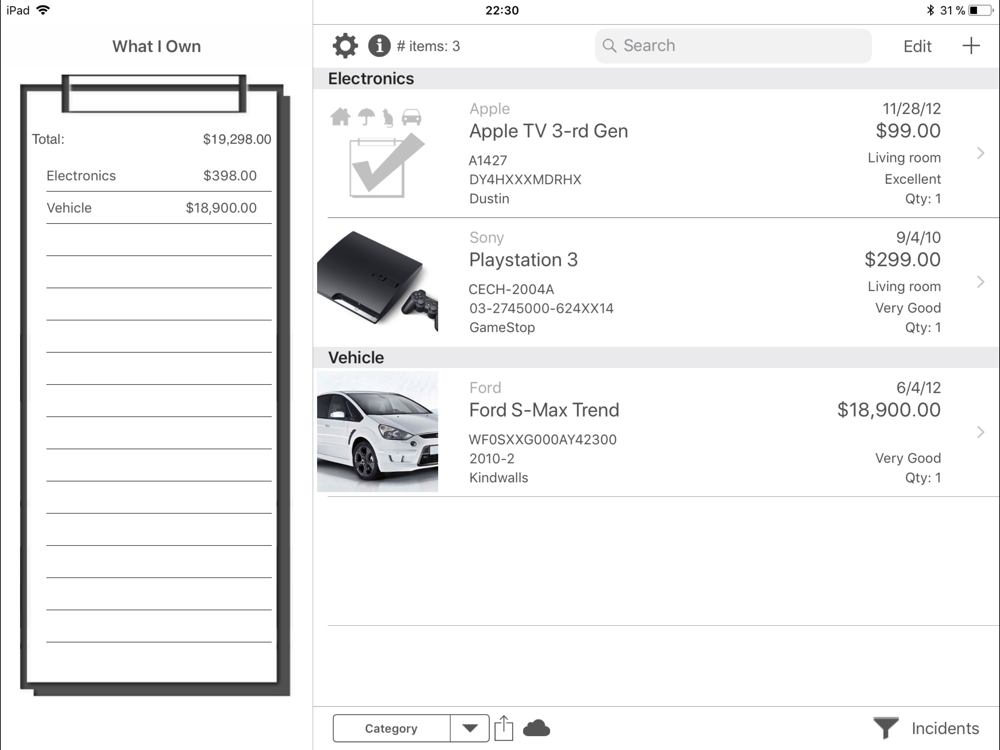
Task: Select the 'Ford S-Max Trend' title
Action: [x=544, y=409]
